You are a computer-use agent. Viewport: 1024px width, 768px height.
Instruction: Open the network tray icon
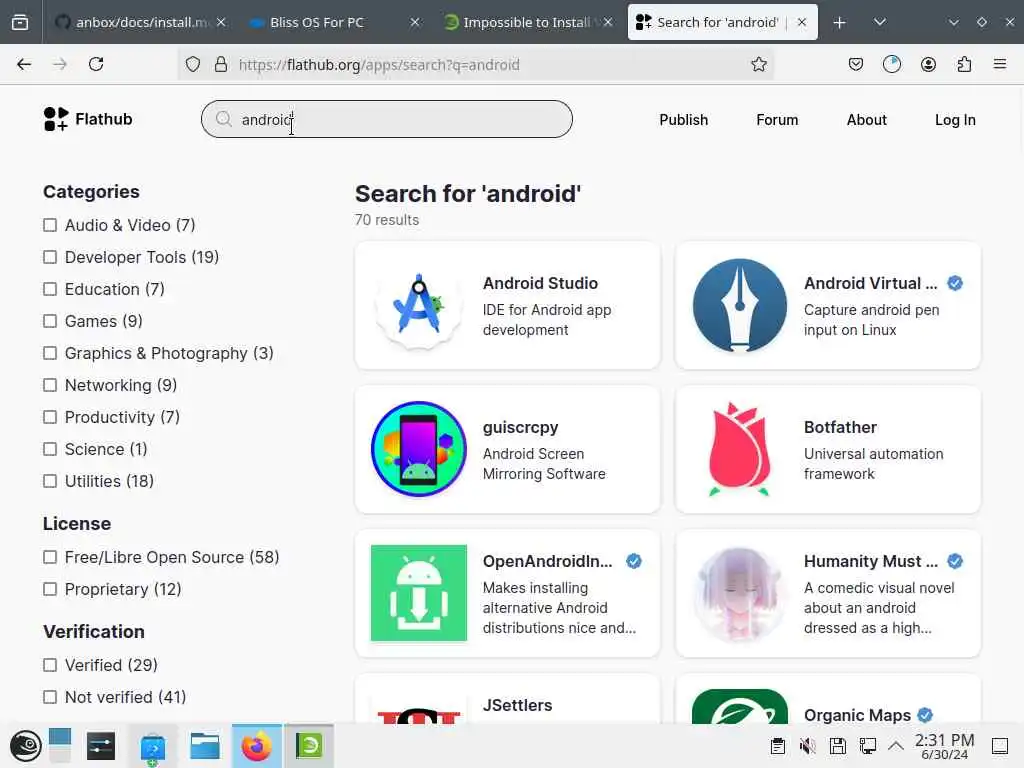(868, 746)
